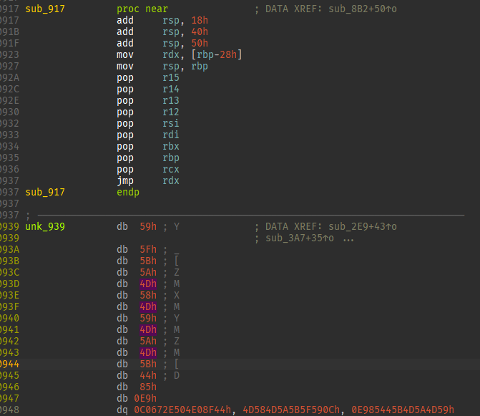The height and width of the screenshot is (416, 480).
Task: Open the sub_8B2+50 data xref link
Action: pos(362,9)
